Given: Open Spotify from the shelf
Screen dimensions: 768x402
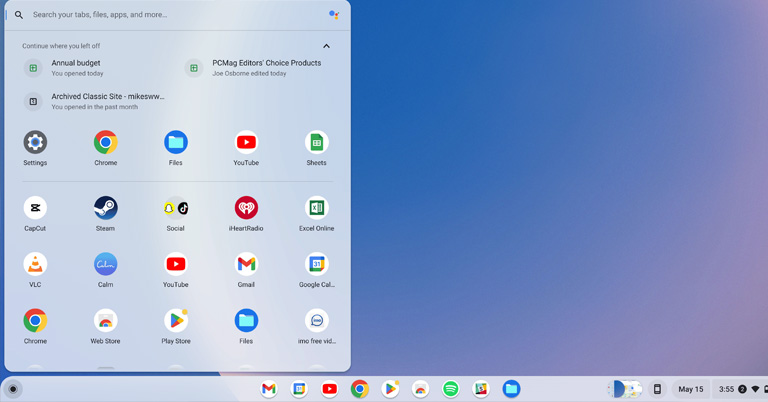Looking at the screenshot, I should (x=451, y=389).
